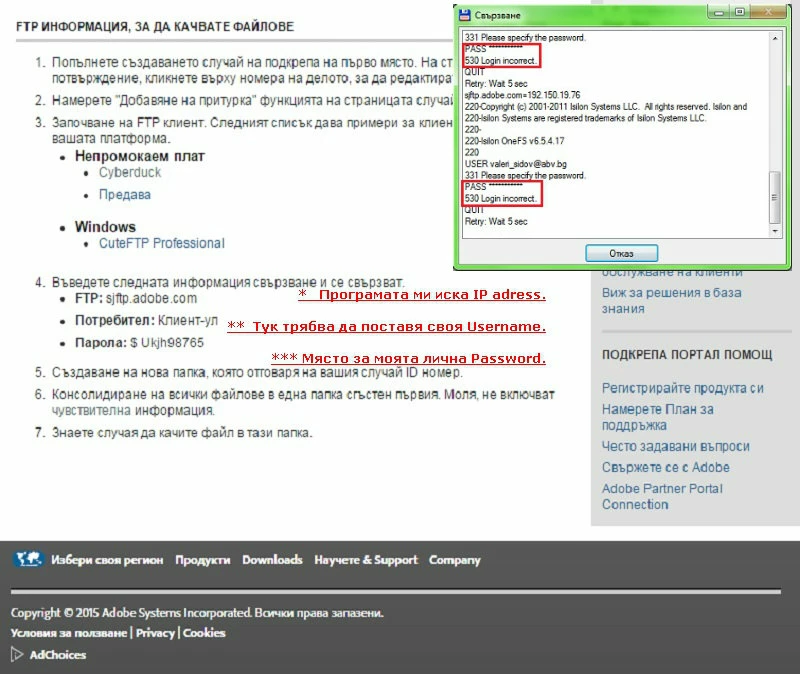Screen dimensions: 800x674
Task: Open Научете & Support footer menu
Action: point(366,560)
